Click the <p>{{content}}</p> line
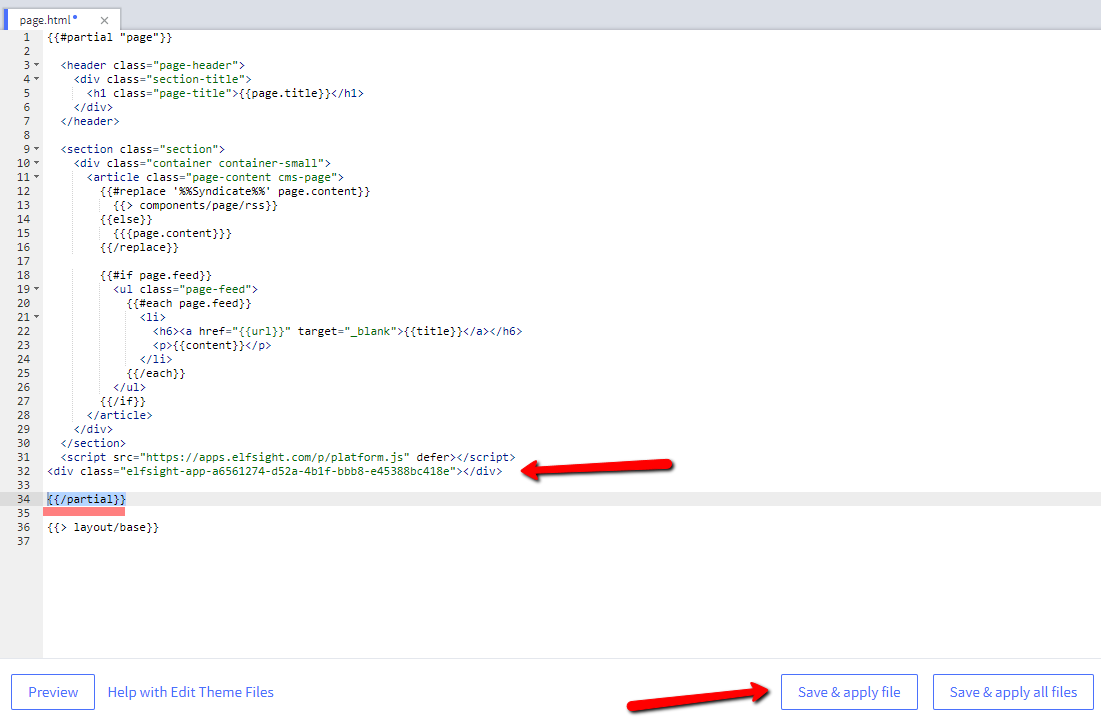The width and height of the screenshot is (1101, 727). (212, 346)
